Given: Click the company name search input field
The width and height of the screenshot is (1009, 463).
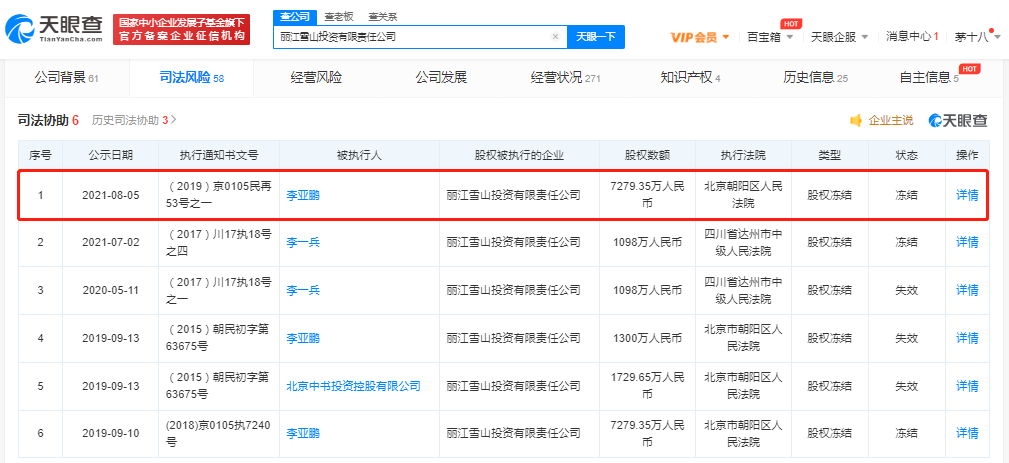Looking at the screenshot, I should (x=414, y=37).
